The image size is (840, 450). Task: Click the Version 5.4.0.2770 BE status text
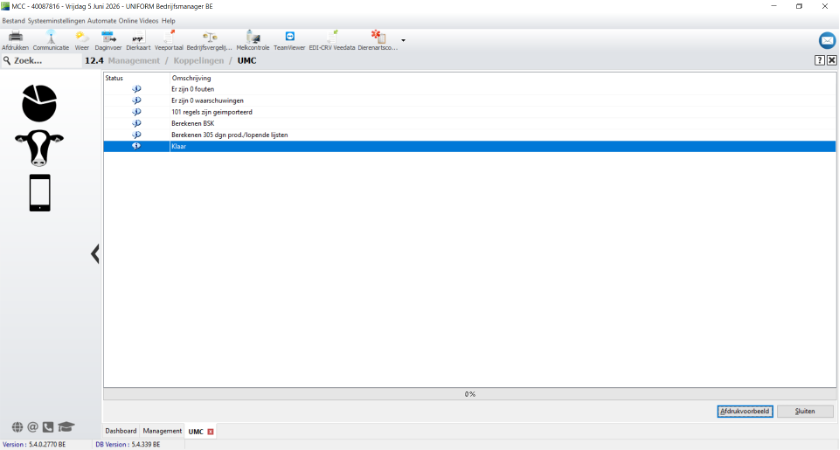pyautogui.click(x=34, y=445)
